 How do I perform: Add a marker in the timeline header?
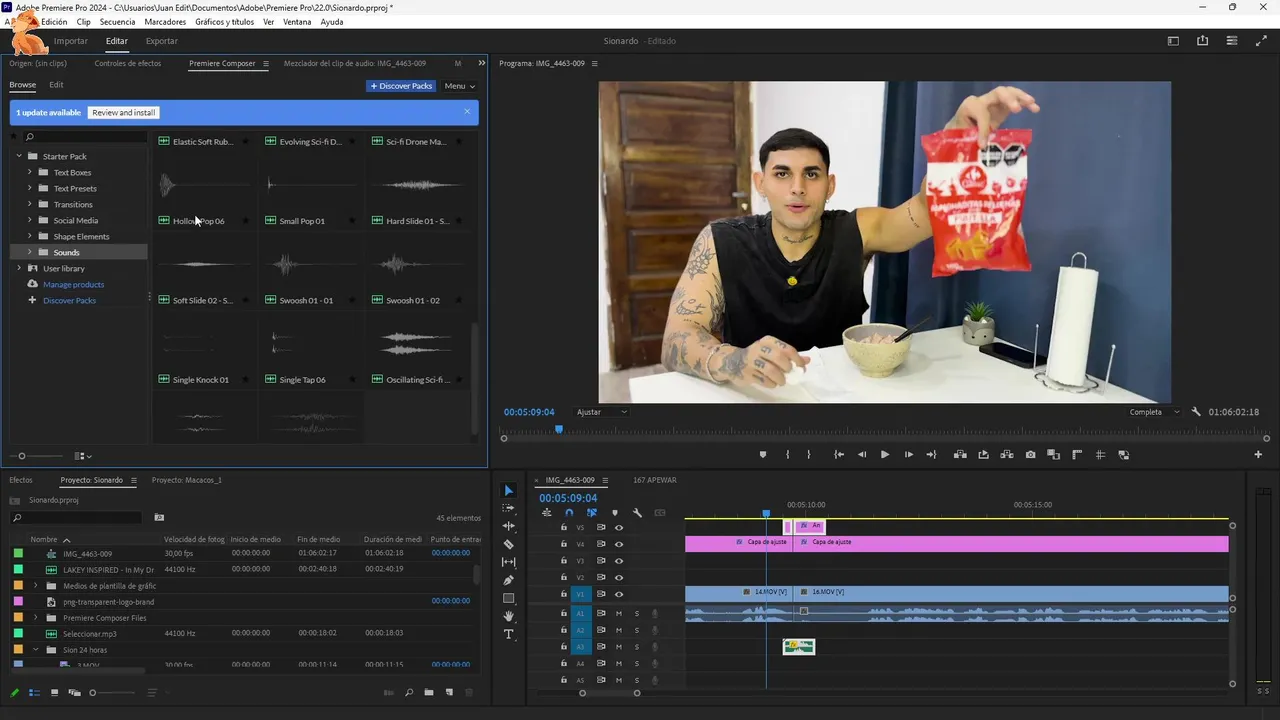(x=614, y=513)
